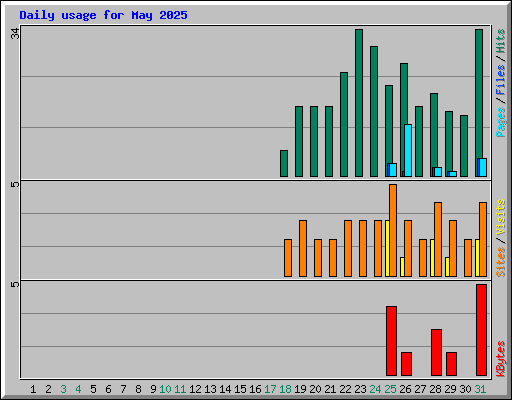
Task: Click the cyan Pages bar for day 28
Action: pos(438,172)
